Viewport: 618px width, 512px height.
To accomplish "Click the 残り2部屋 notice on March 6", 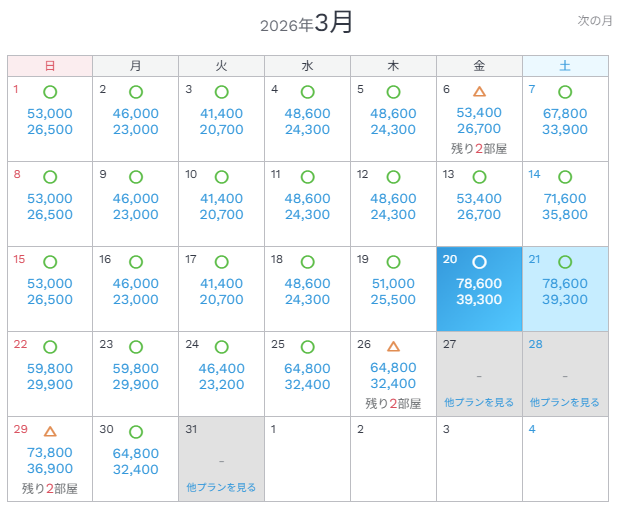I will tap(479, 148).
